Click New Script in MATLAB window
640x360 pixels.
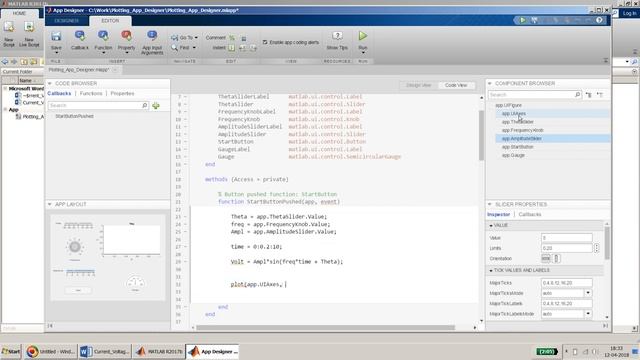click(x=9, y=34)
